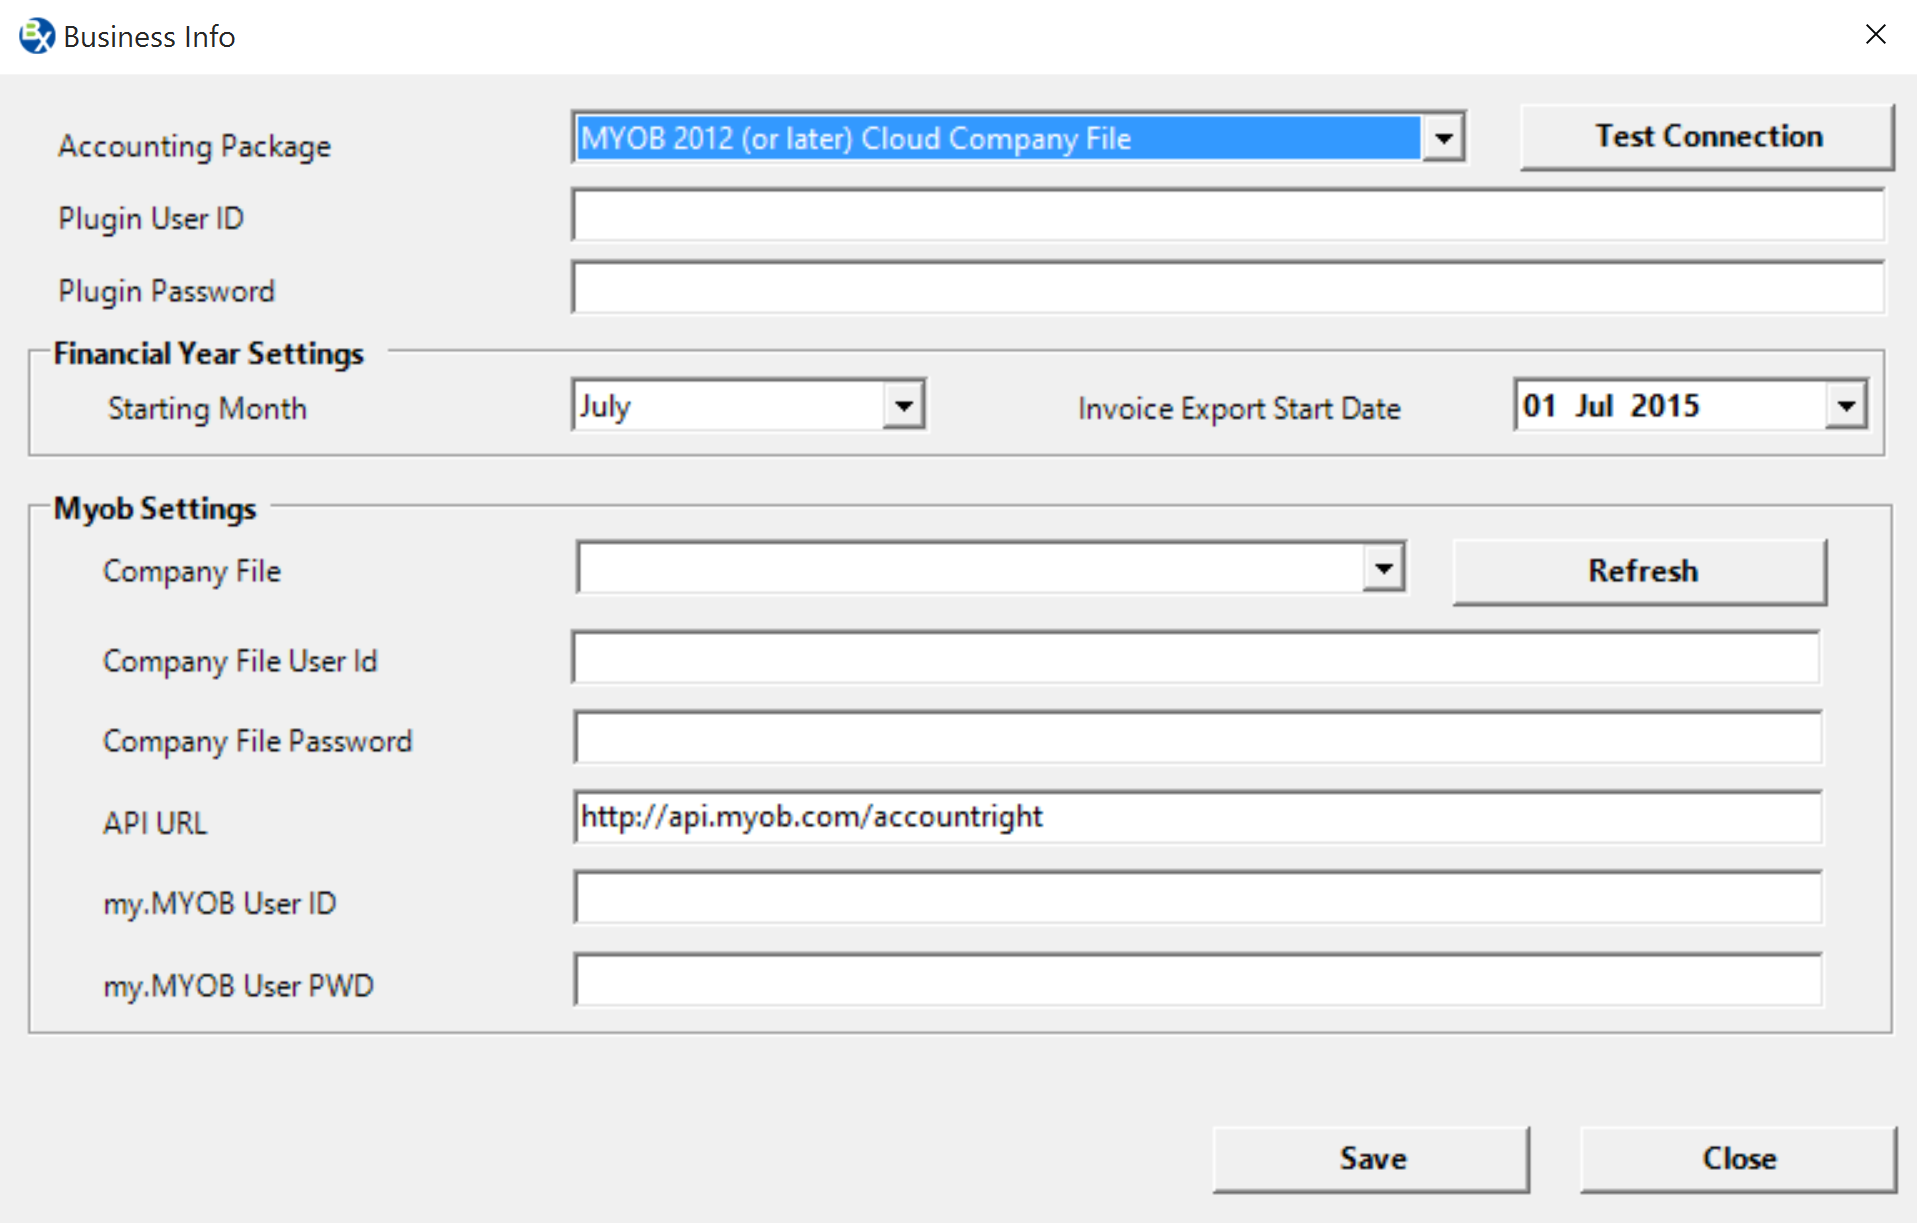Click the Plugin User ID label
This screenshot has width=1917, height=1223.
(x=151, y=219)
